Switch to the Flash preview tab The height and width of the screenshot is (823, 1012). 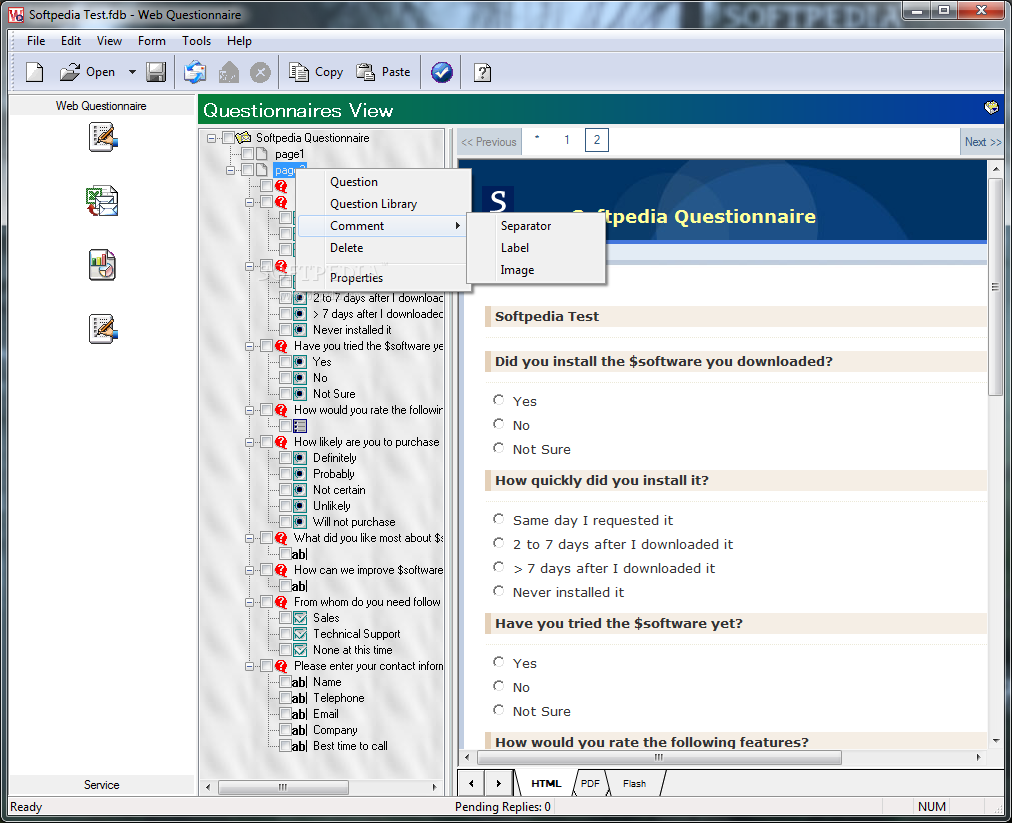[x=634, y=783]
